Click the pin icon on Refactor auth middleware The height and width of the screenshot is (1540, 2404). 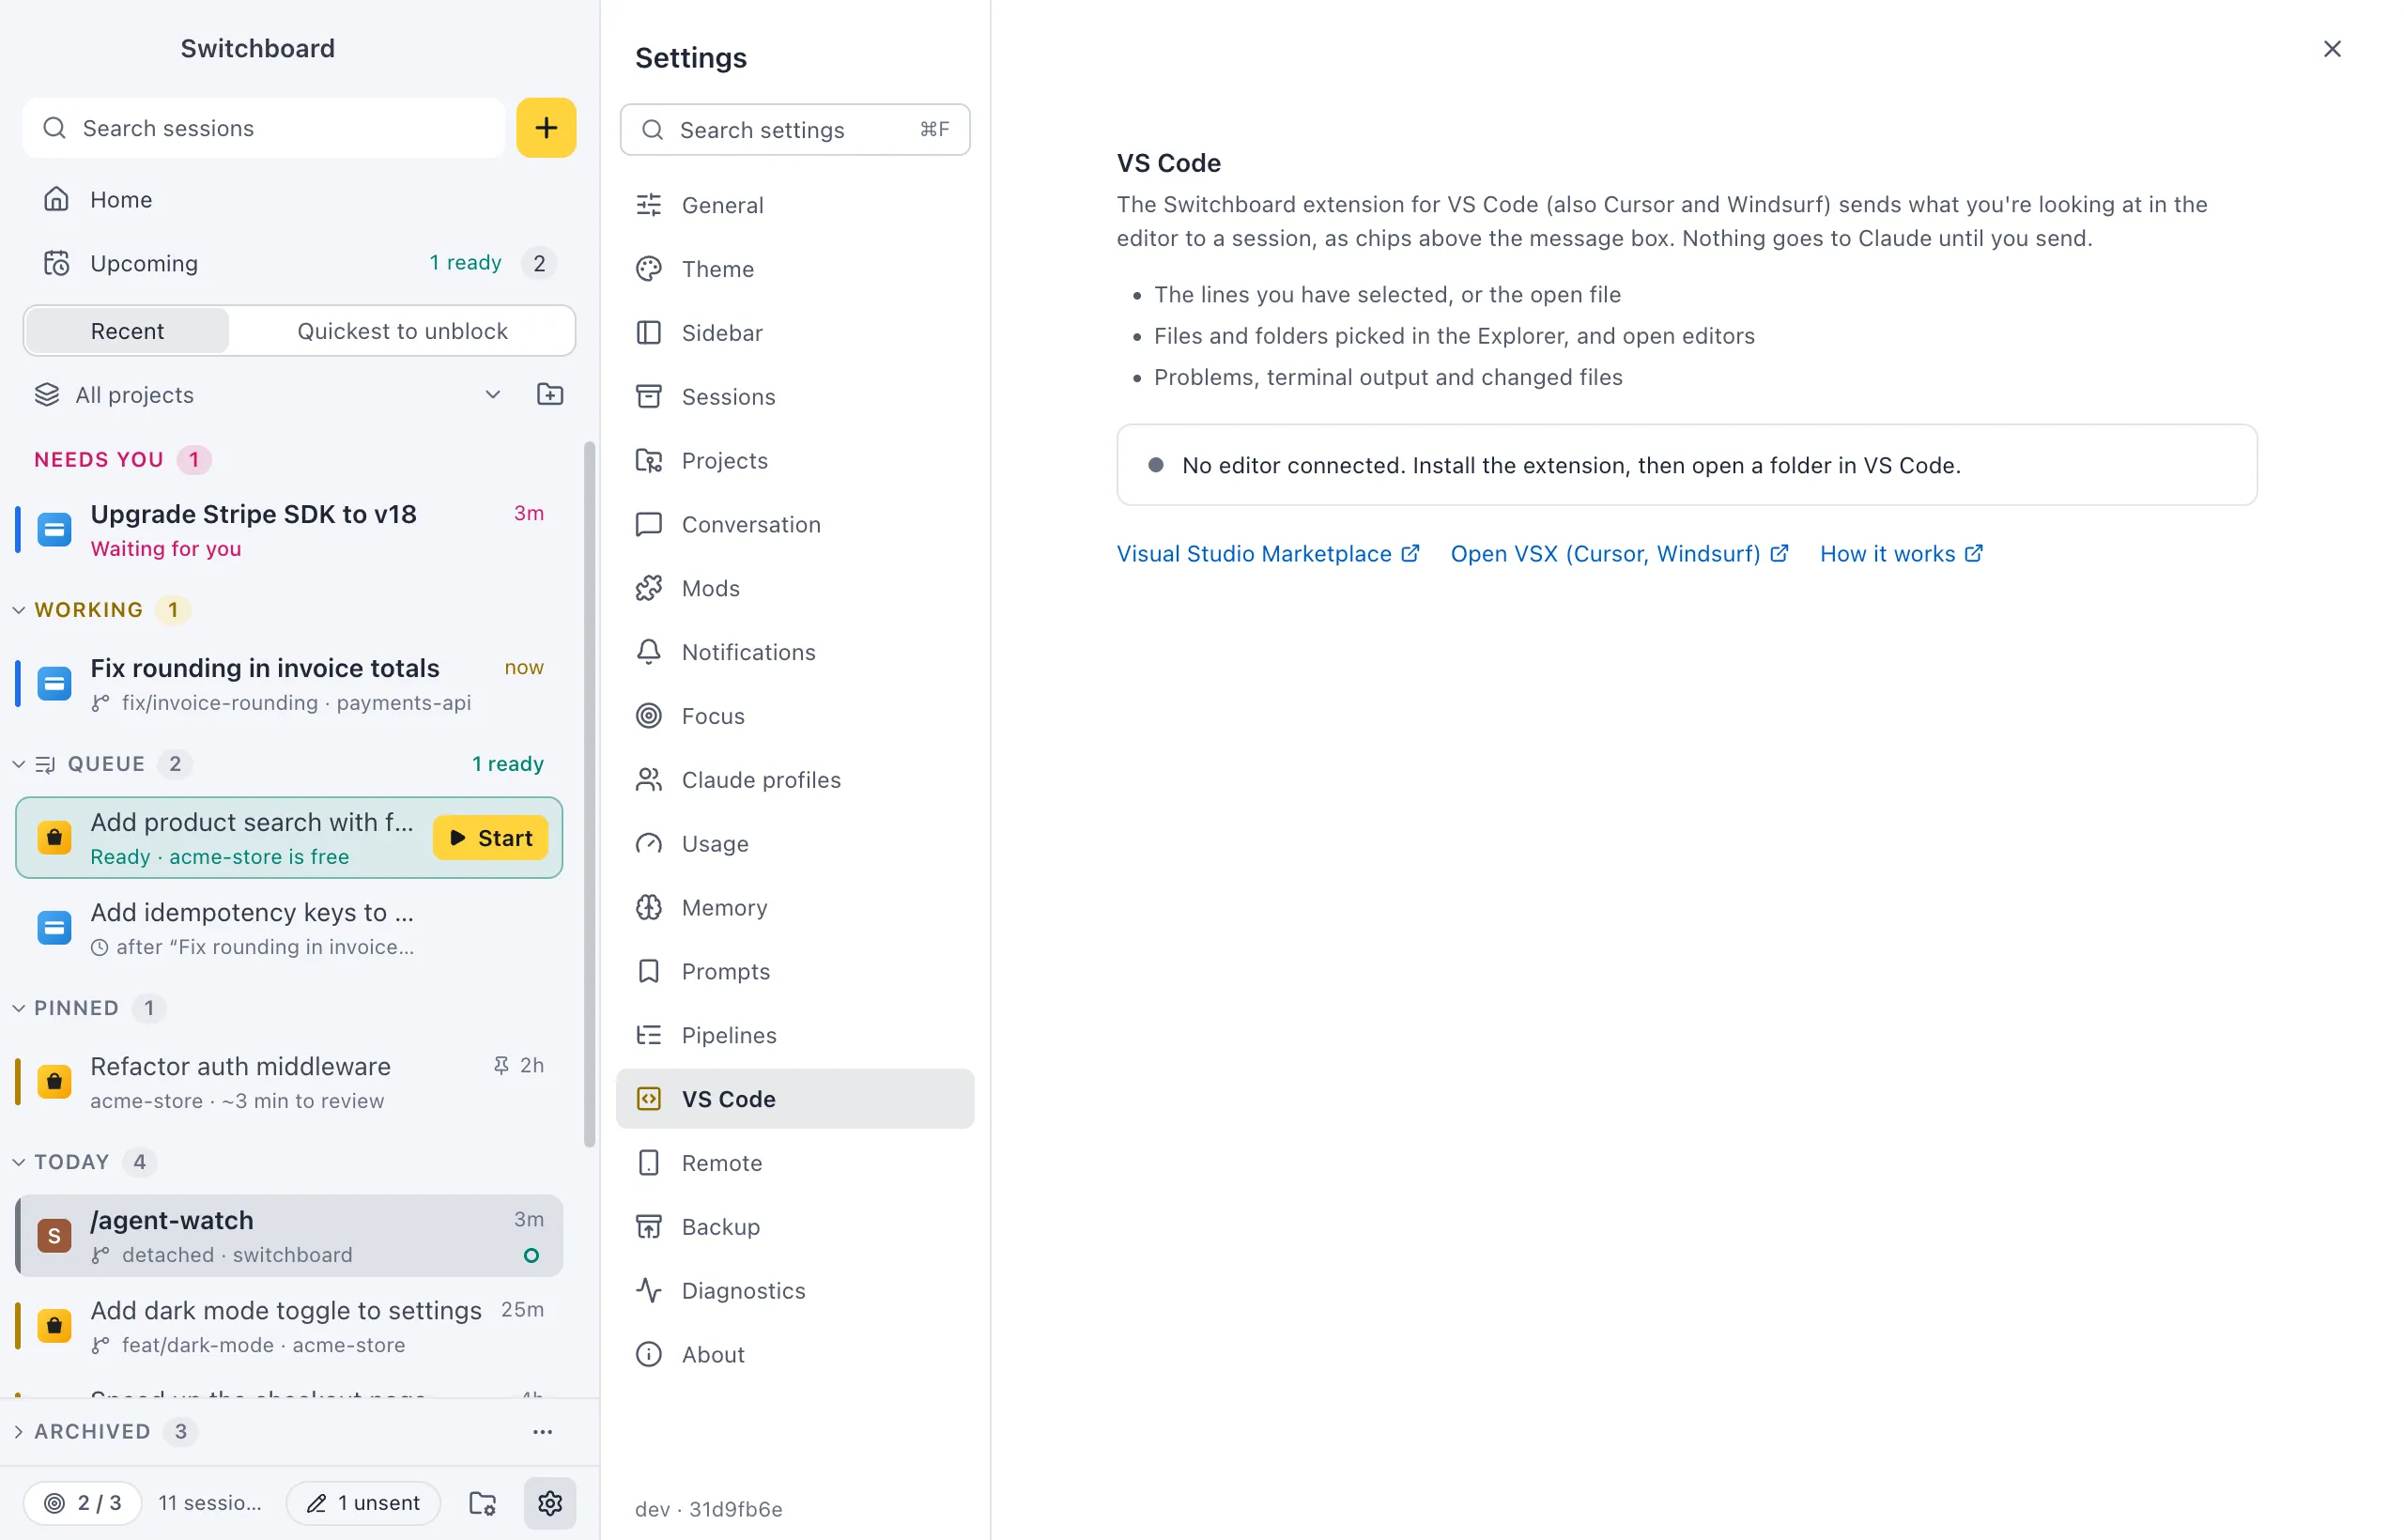click(501, 1065)
